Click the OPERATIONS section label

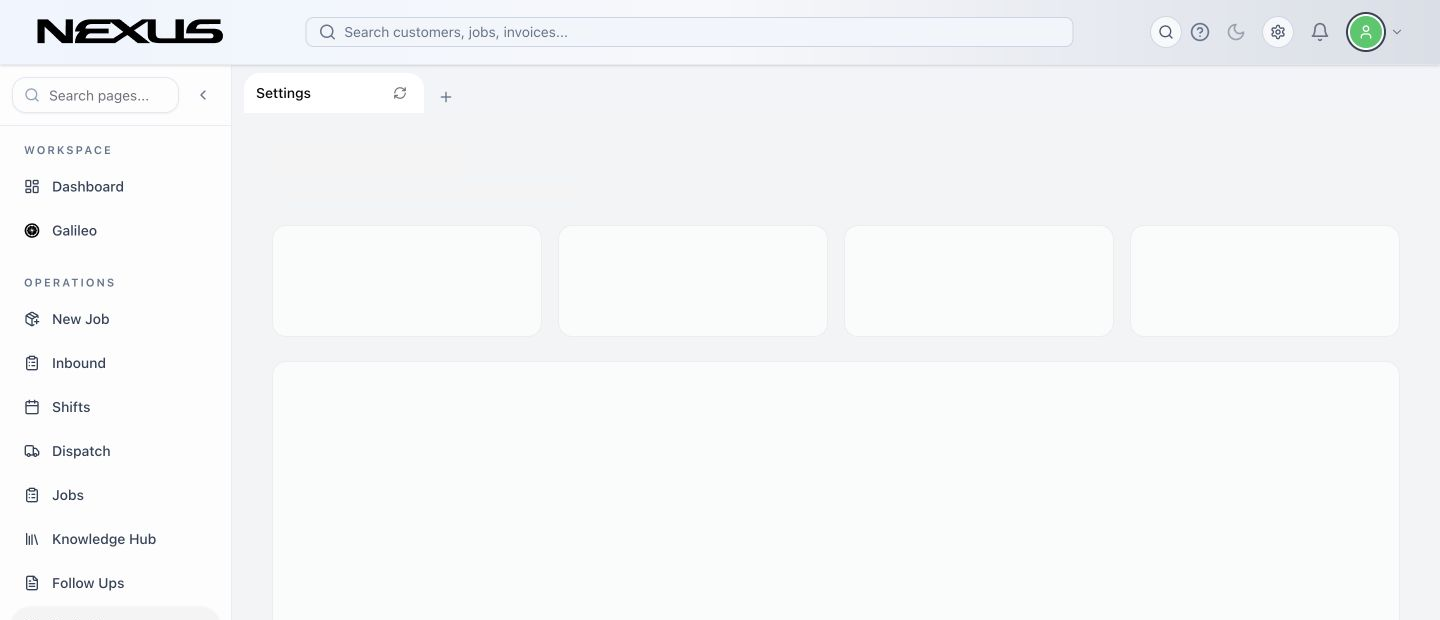[x=70, y=283]
